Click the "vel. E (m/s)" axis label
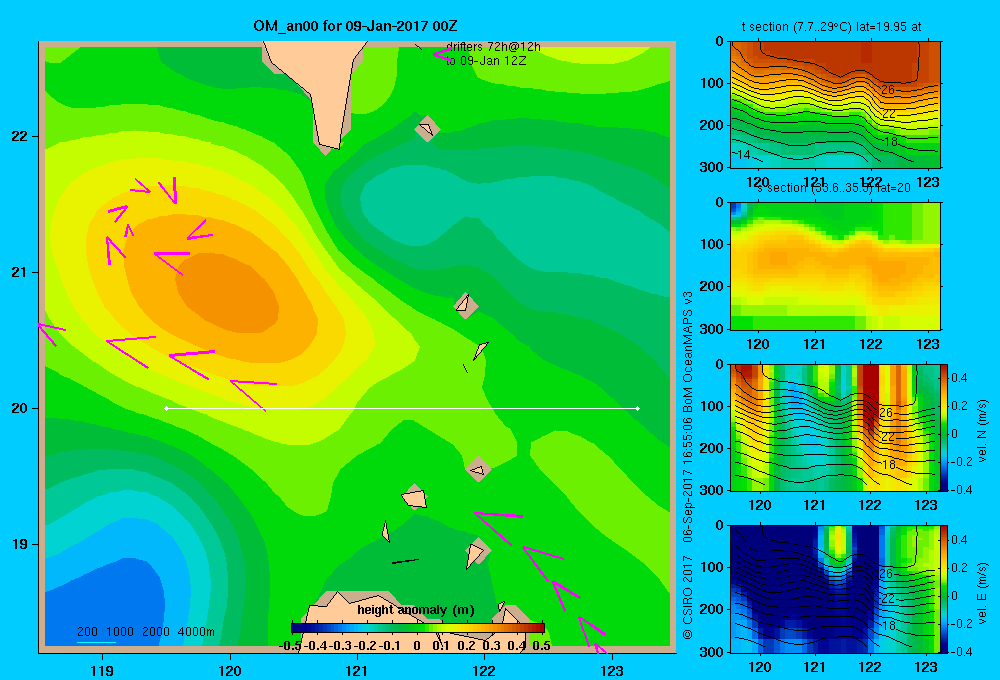 pyautogui.click(x=982, y=593)
